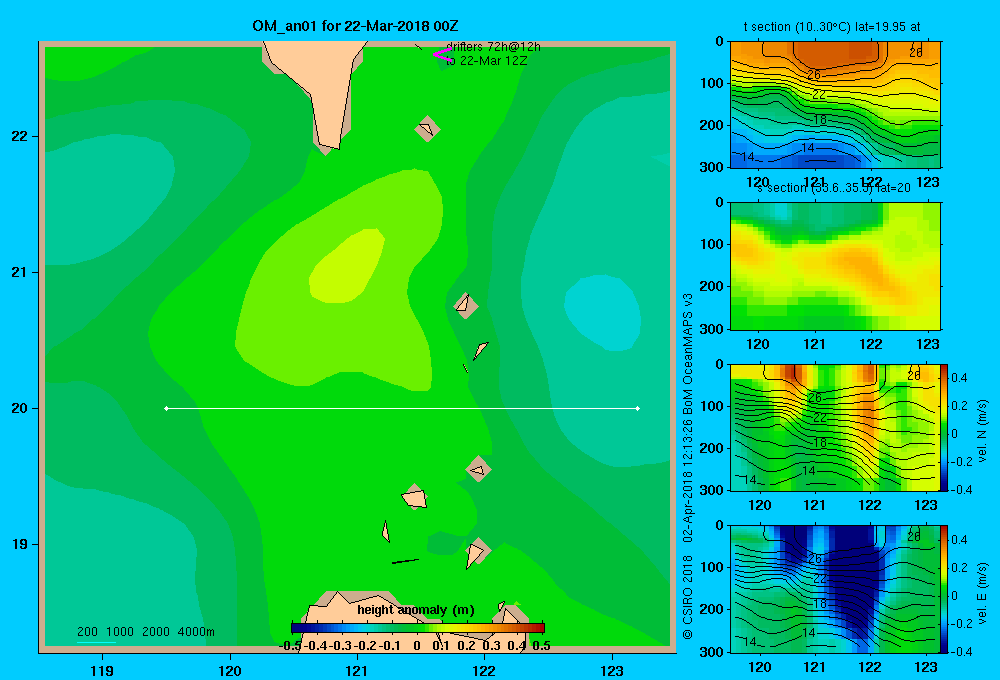Click the white section line's left endpoint

tap(166, 408)
